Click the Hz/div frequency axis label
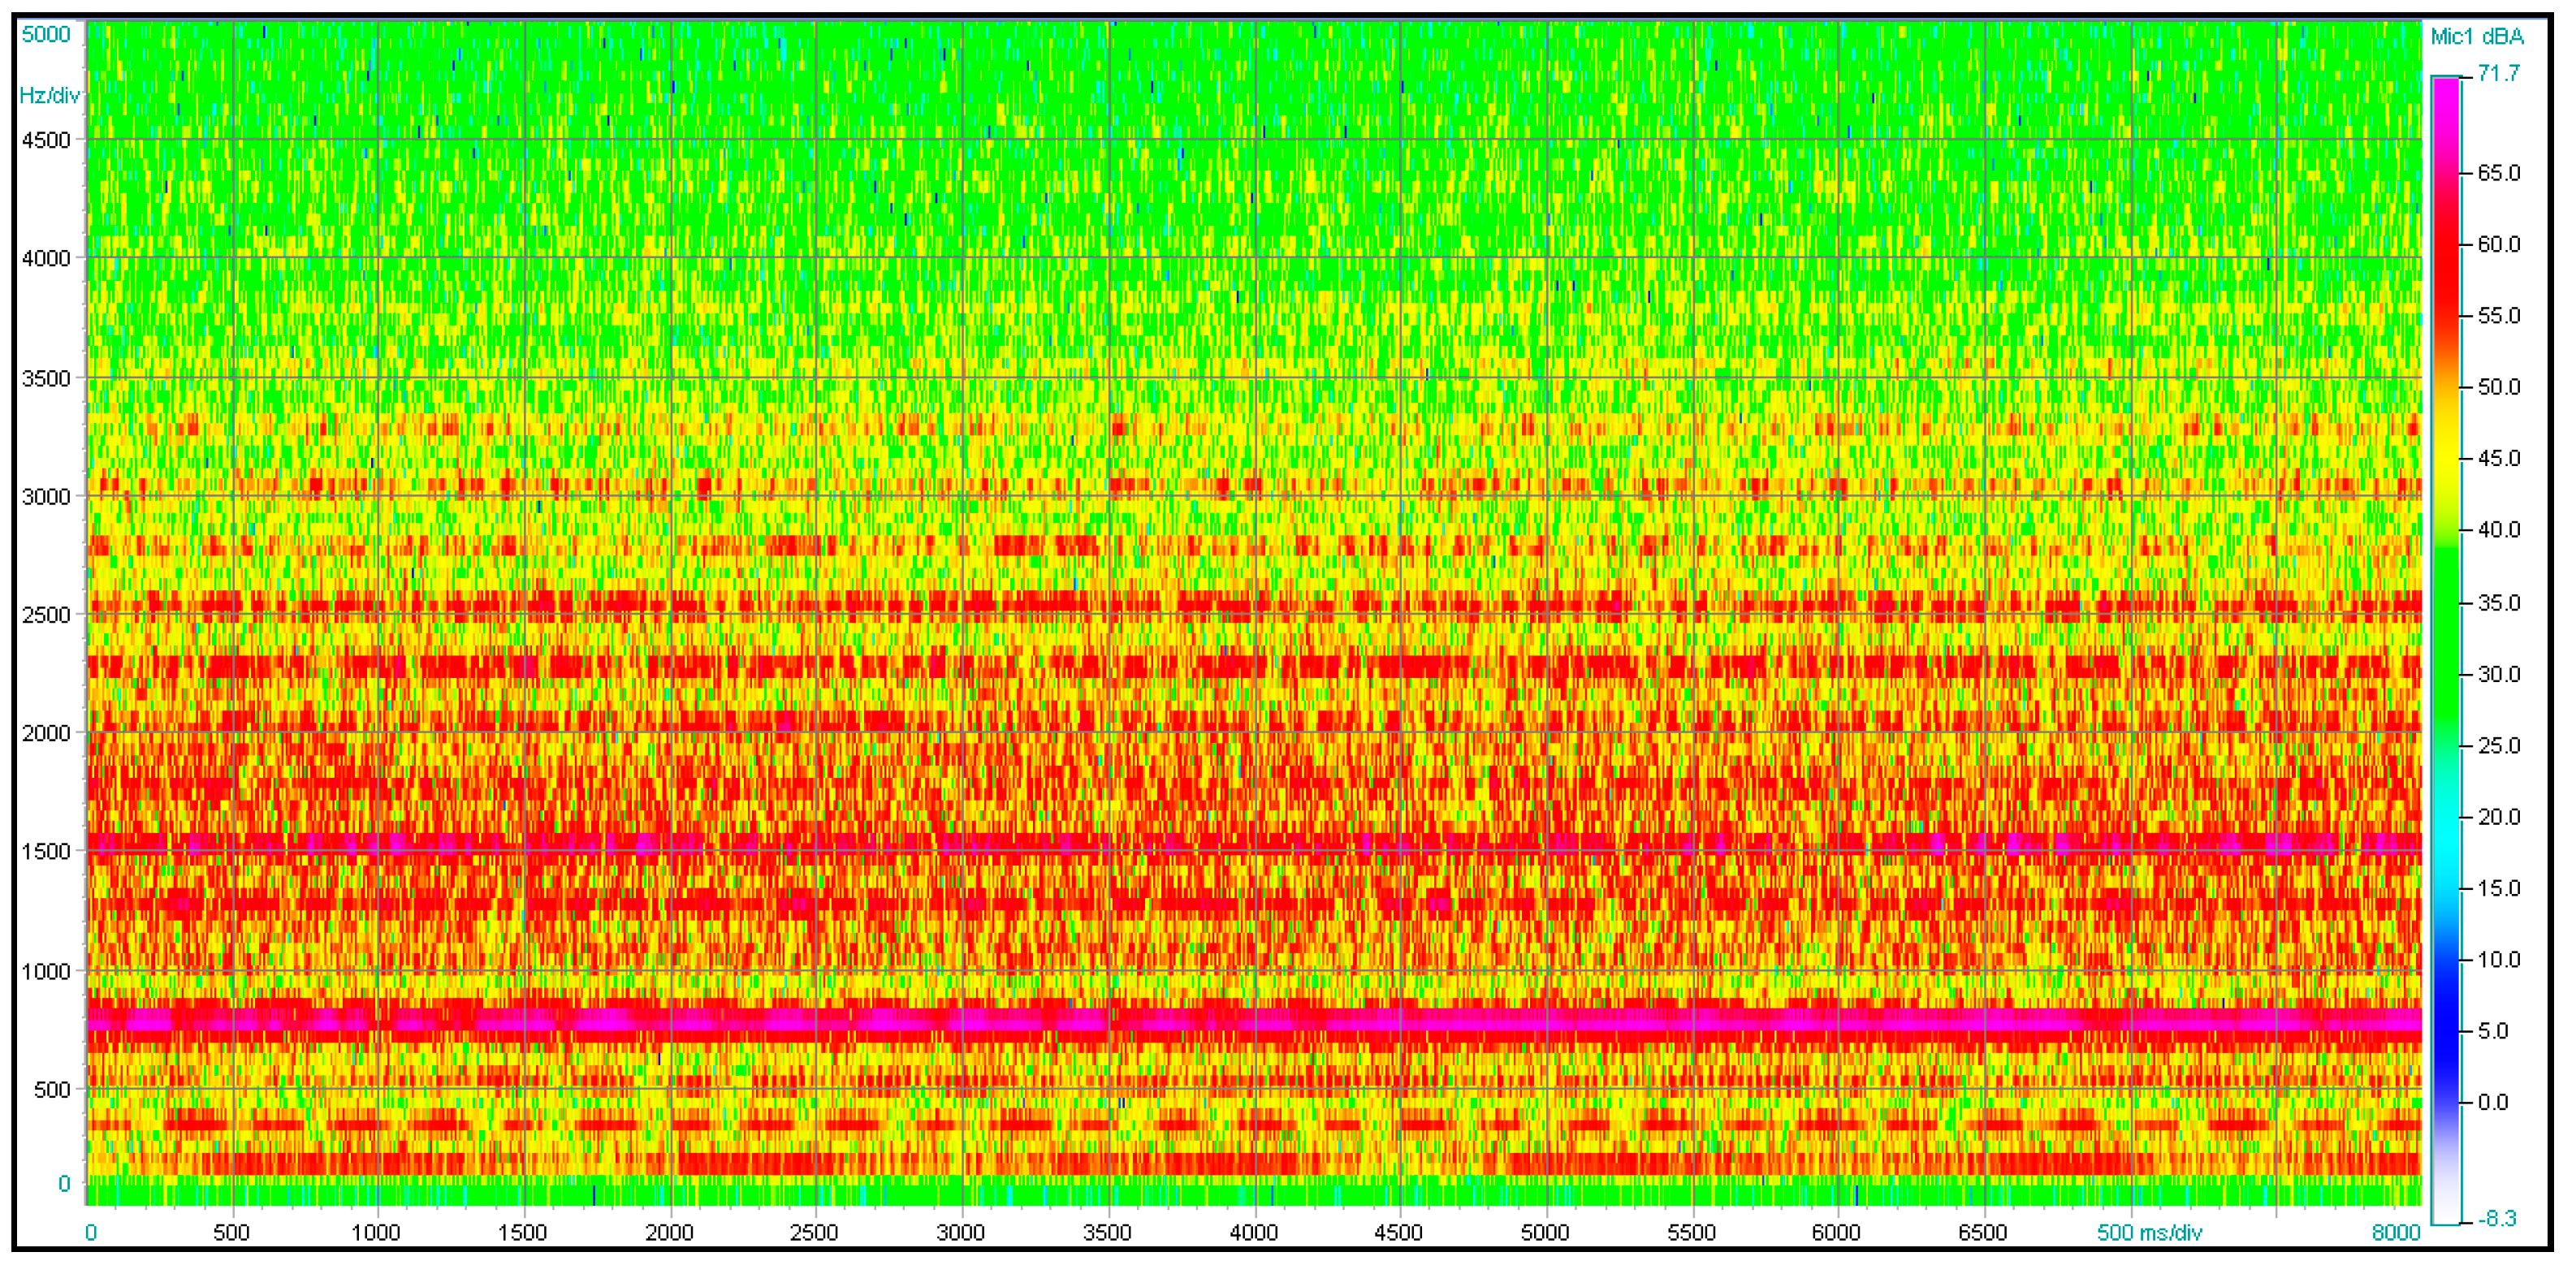This screenshot has width=2576, height=1278. 49,96
